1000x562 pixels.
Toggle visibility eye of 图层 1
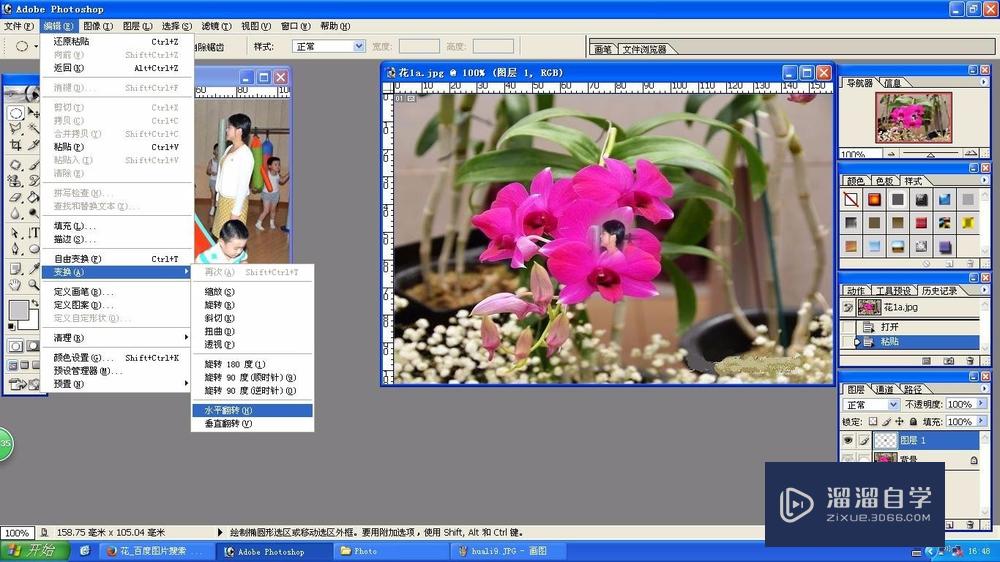tap(848, 440)
